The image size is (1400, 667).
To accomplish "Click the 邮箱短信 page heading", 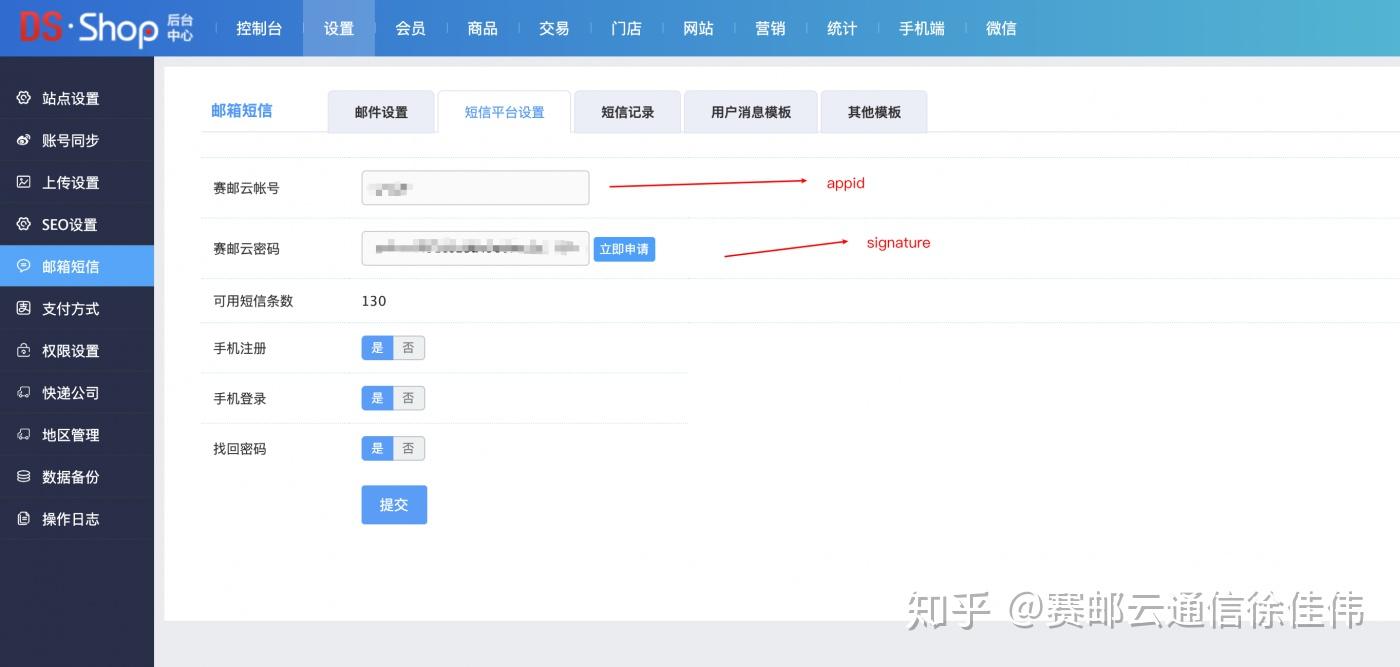I will 241,110.
